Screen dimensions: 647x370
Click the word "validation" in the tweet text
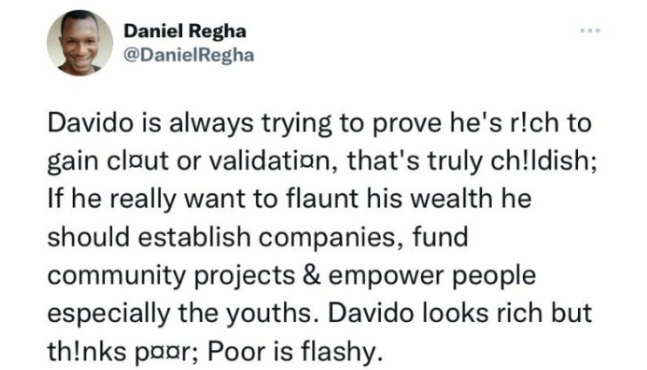(x=274, y=161)
